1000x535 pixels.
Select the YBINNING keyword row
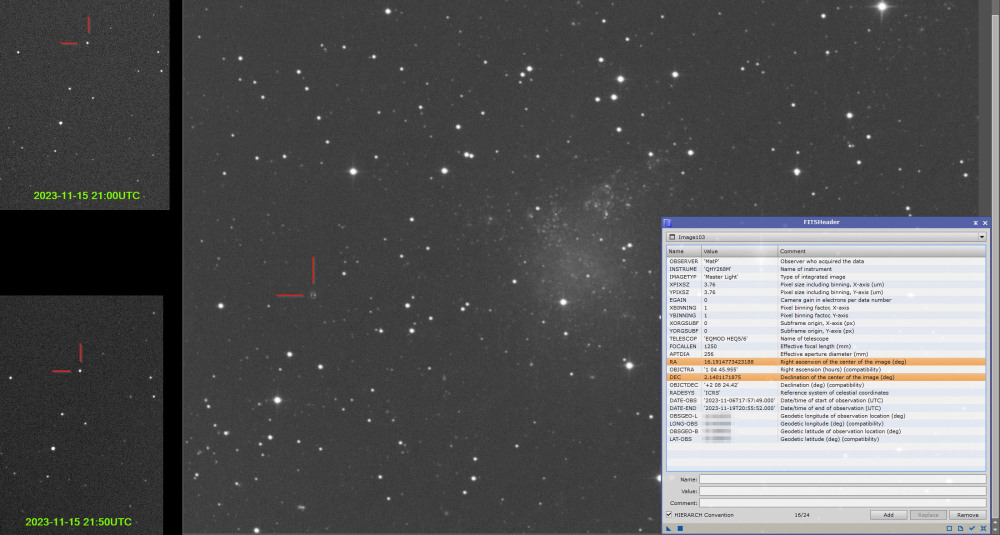[826, 316]
